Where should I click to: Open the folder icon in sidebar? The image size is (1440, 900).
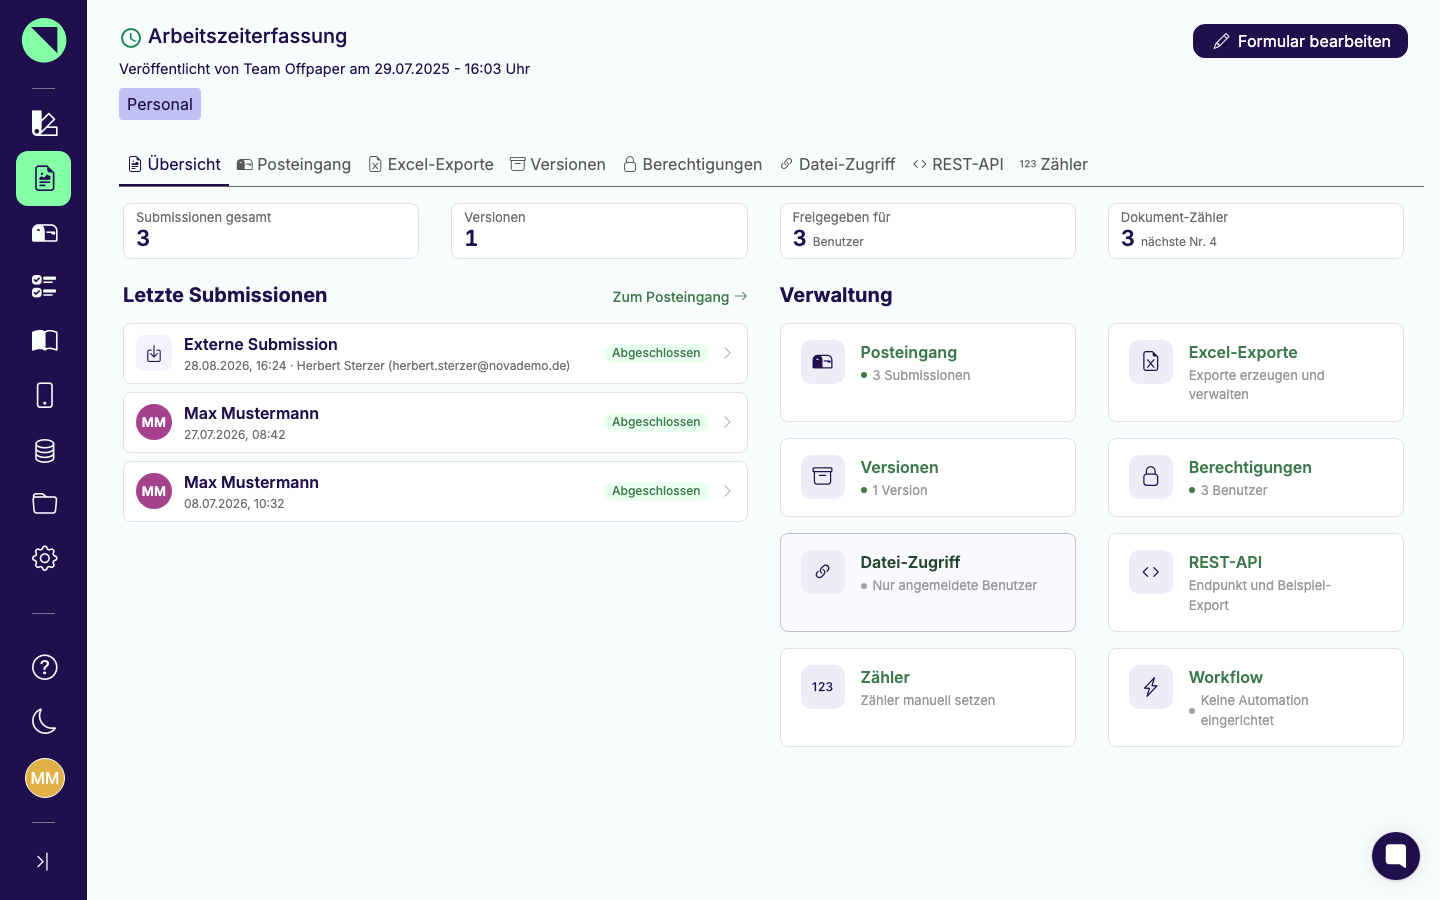click(44, 503)
